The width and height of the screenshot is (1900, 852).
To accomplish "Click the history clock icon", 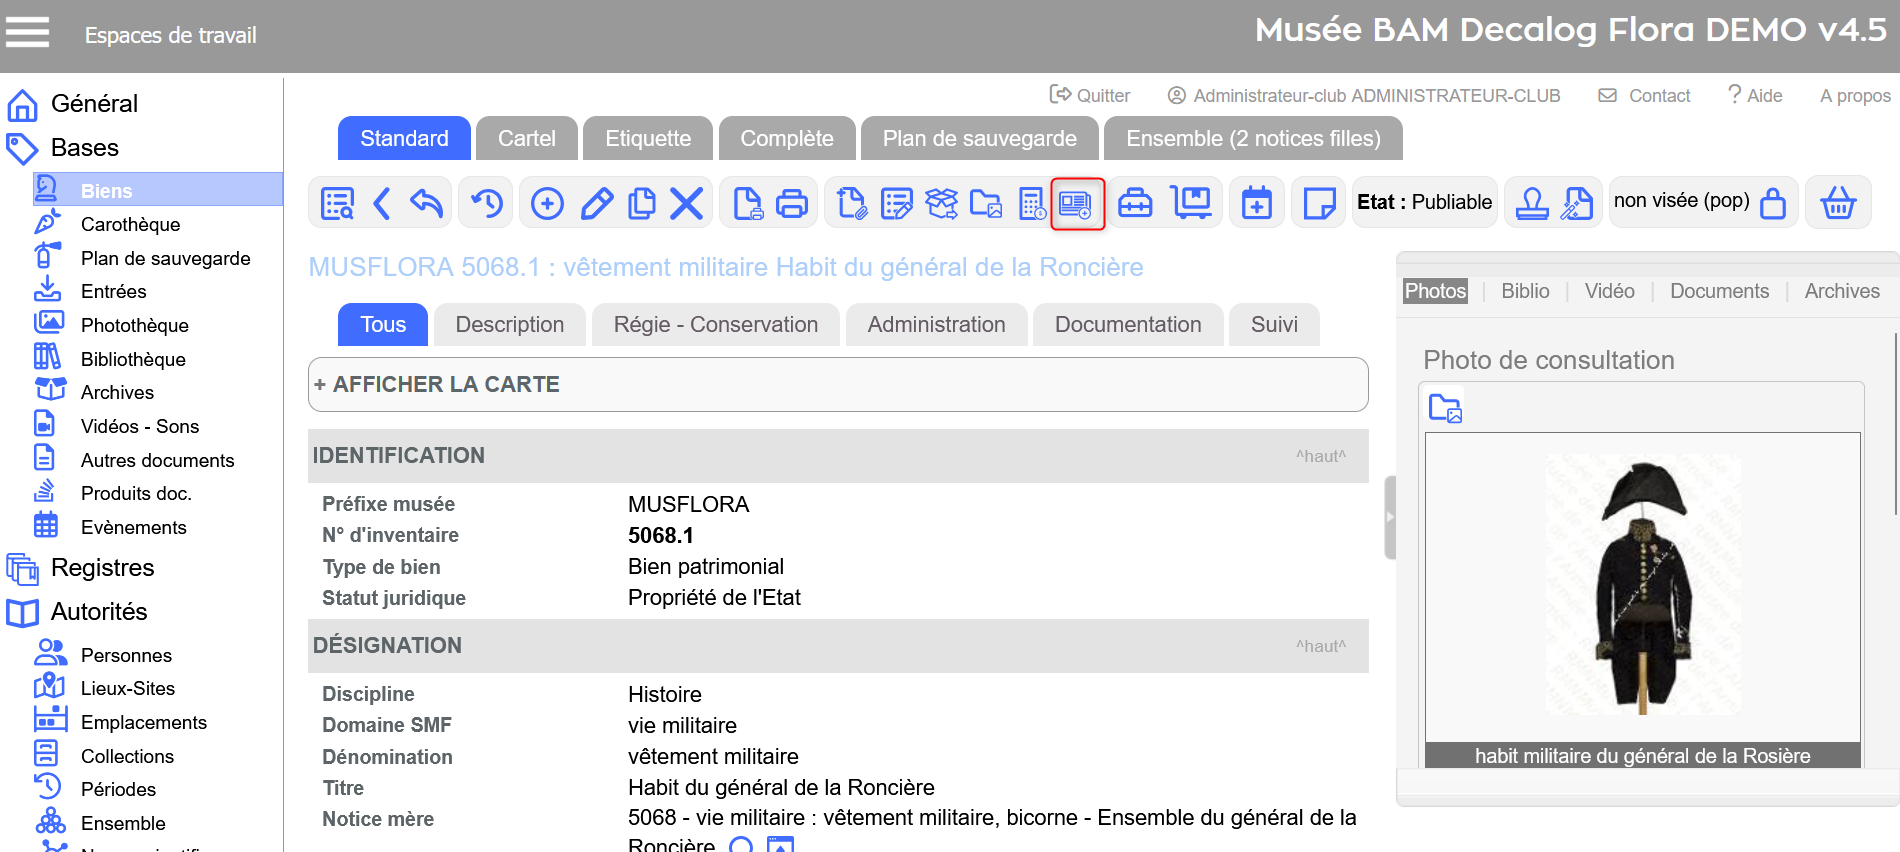I will [x=487, y=203].
